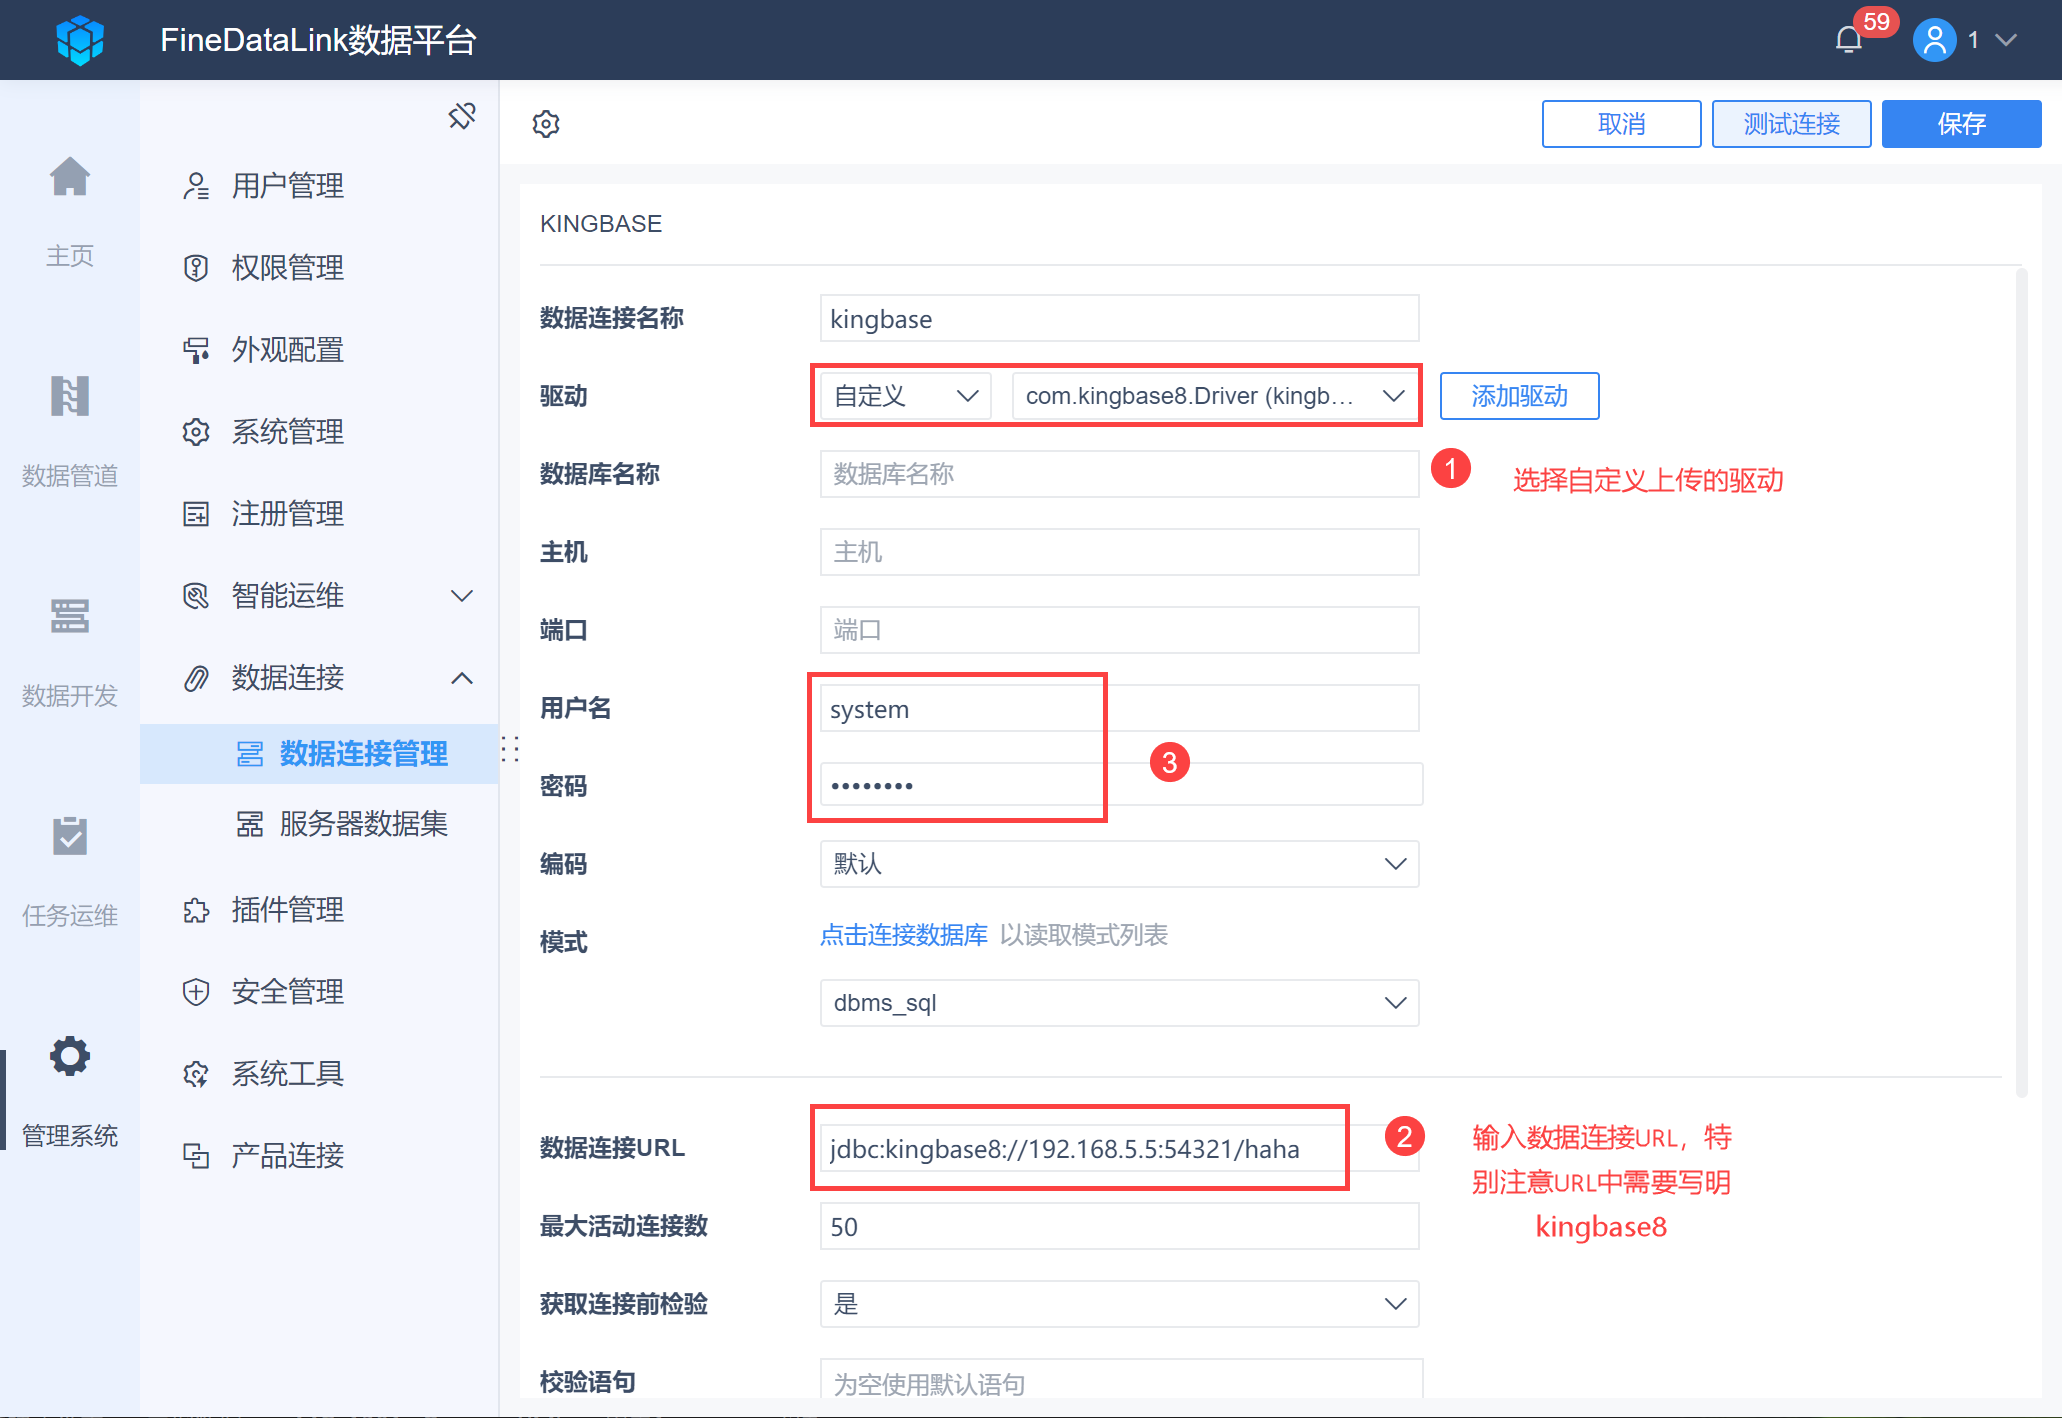Open com.kingbase8.Driver driver dropdown

(1214, 396)
